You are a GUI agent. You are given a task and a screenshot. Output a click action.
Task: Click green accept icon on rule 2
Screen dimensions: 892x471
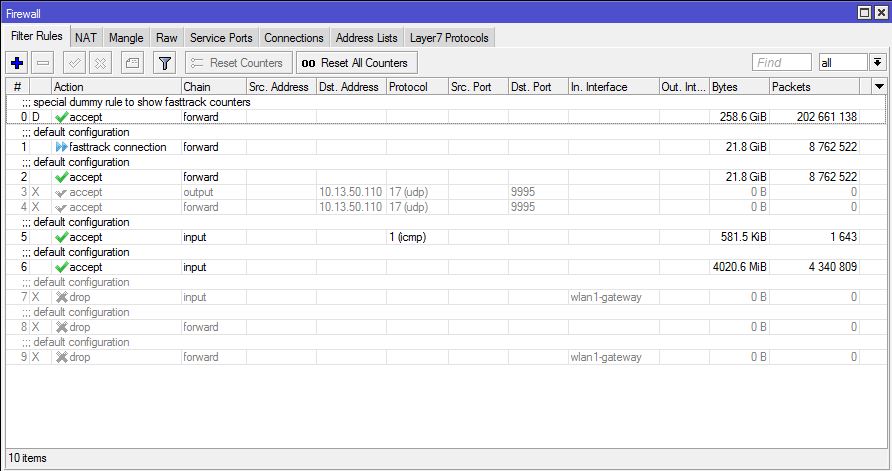tap(61, 177)
